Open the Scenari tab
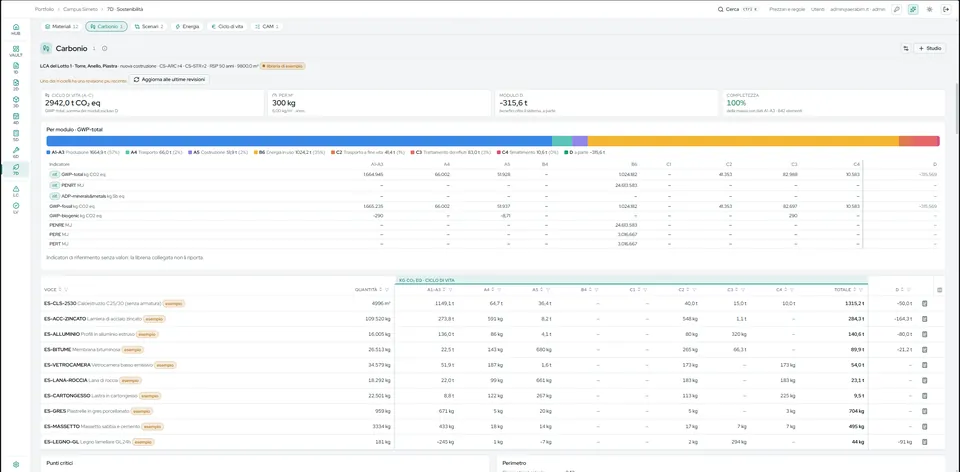 pos(149,27)
